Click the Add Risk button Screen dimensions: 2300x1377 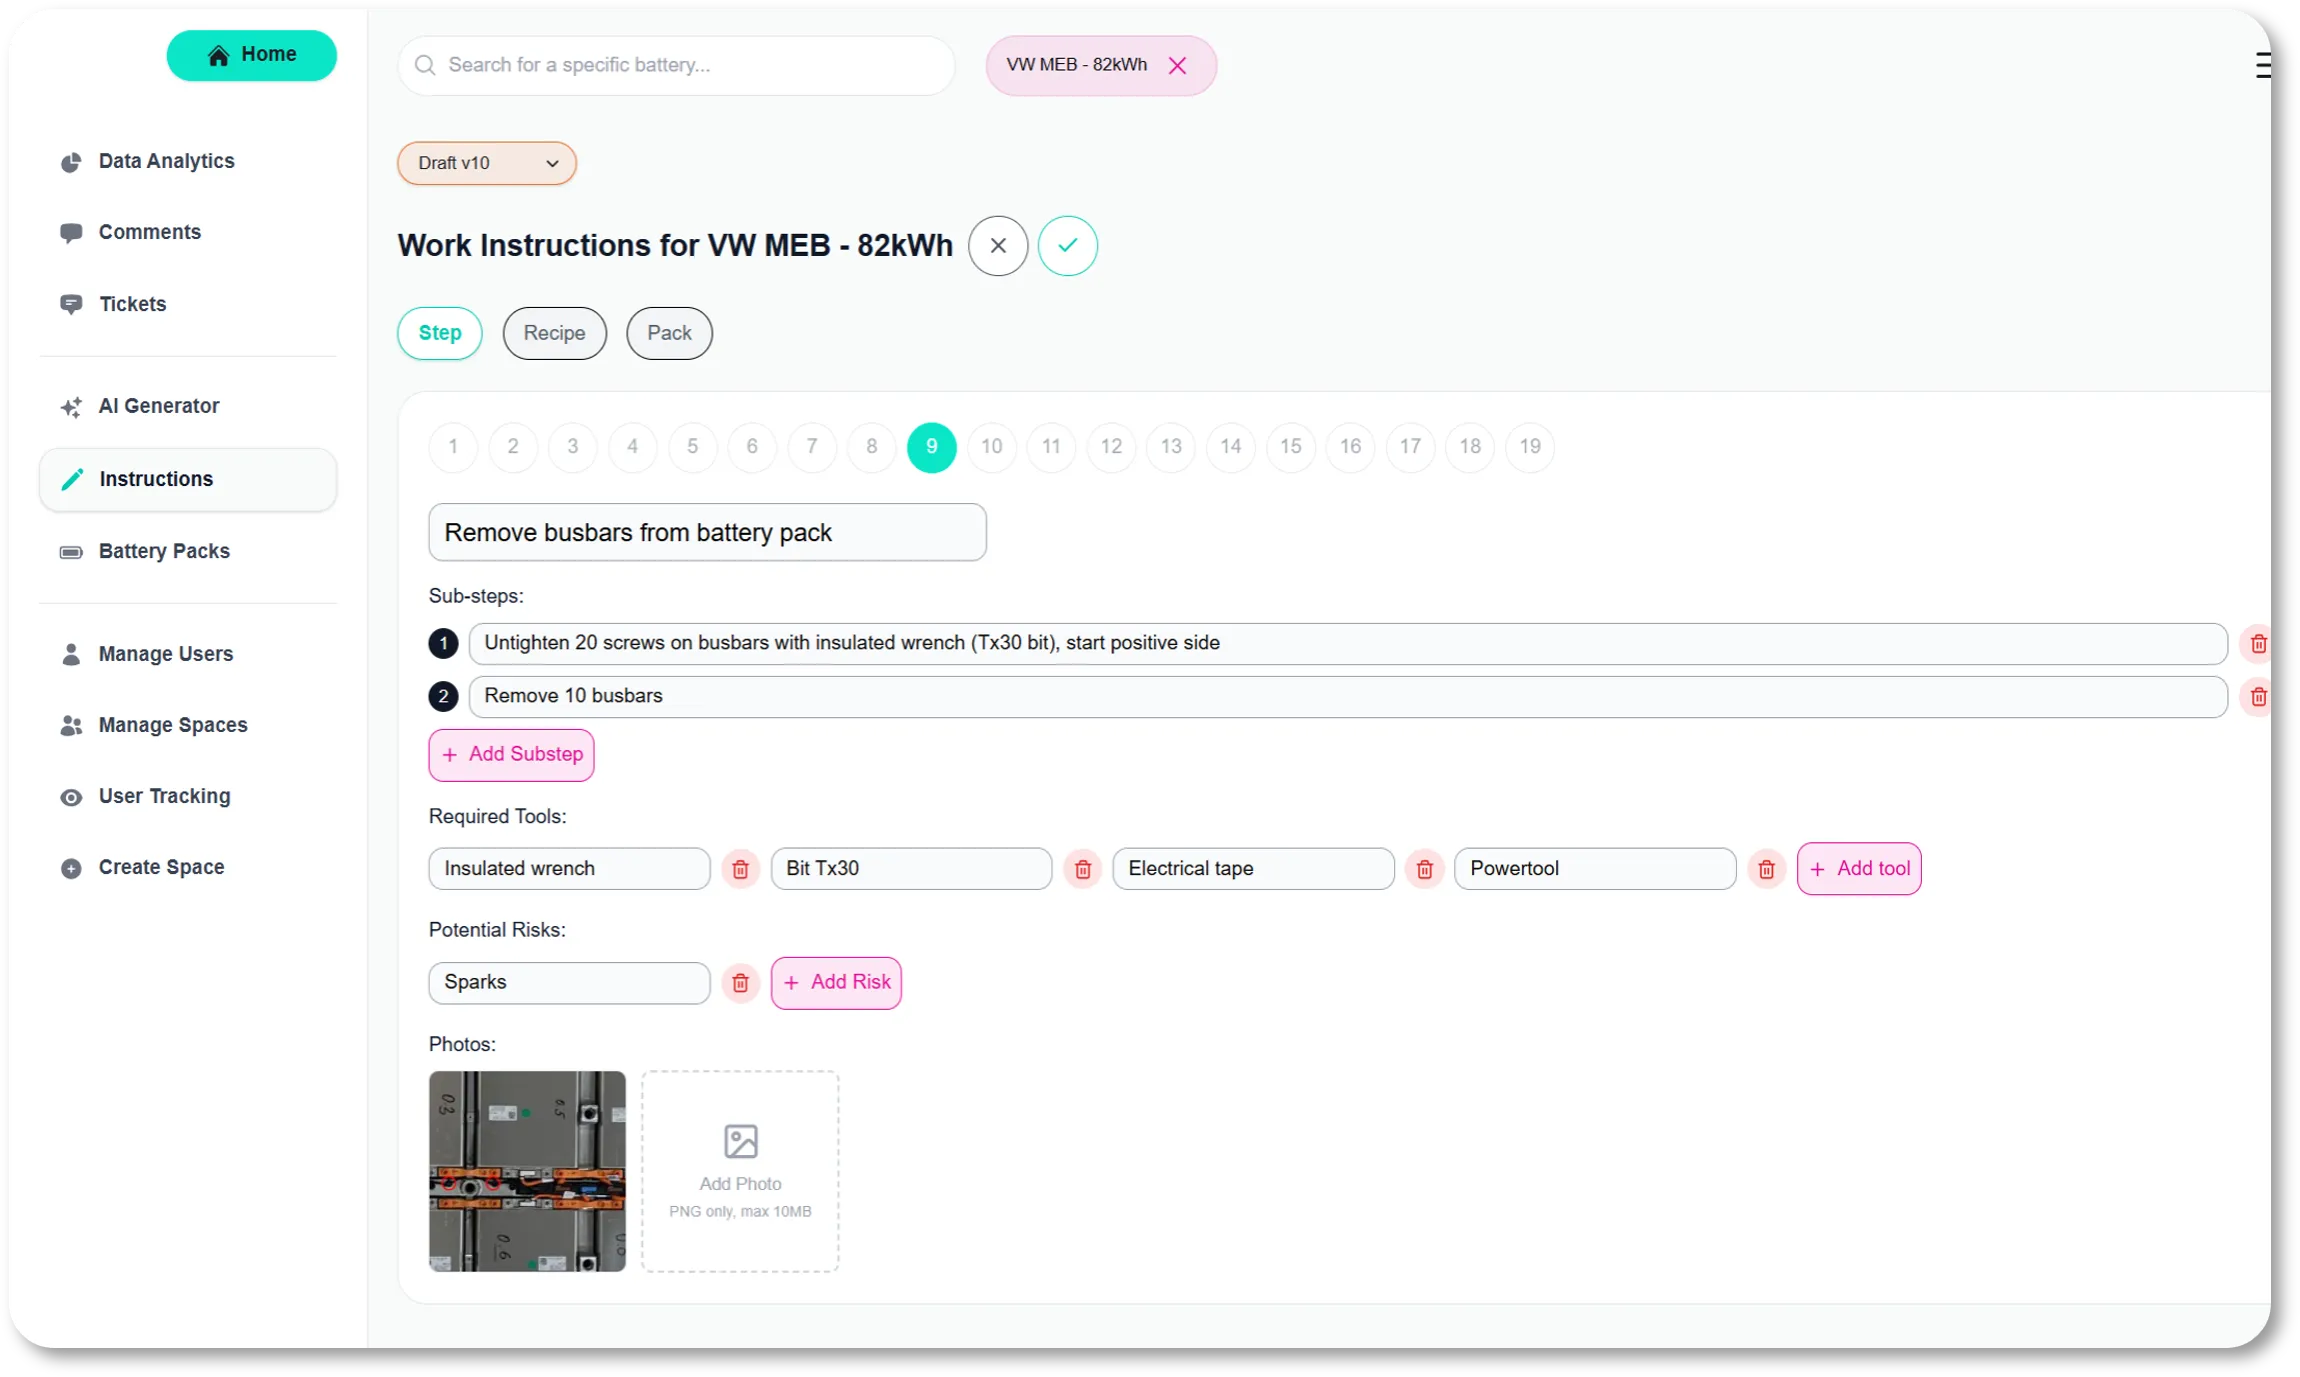(x=836, y=983)
